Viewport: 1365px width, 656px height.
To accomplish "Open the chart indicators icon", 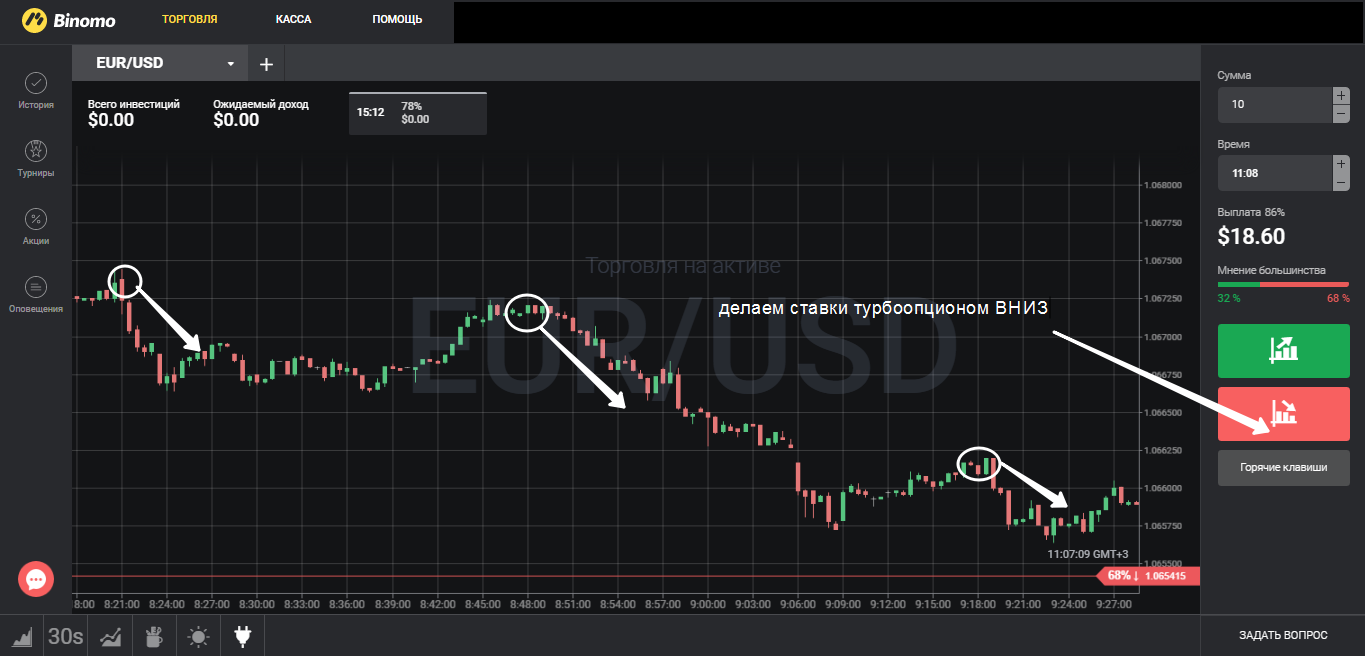I will [x=110, y=635].
